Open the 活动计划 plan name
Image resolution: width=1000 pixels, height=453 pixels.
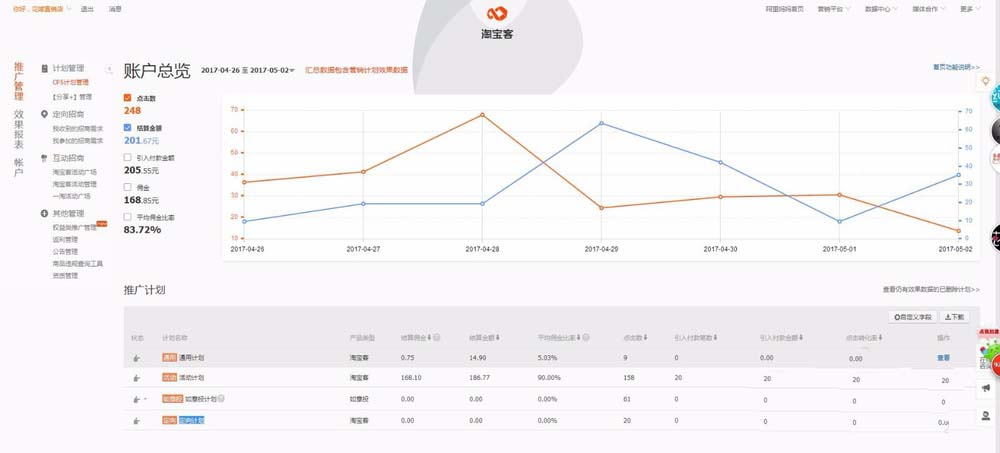191,378
